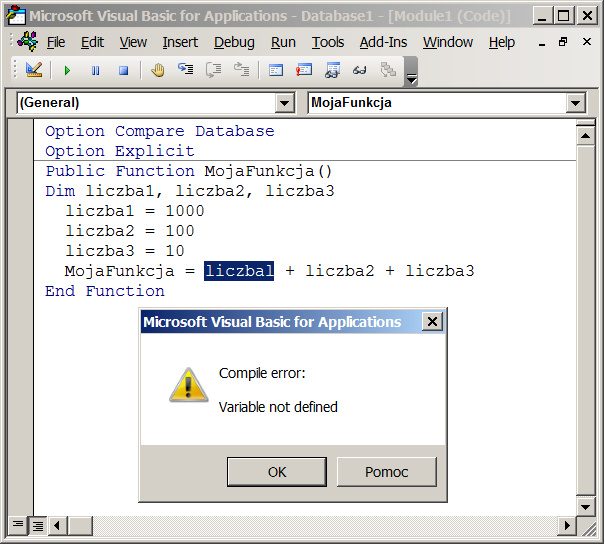605x544 pixels.
Task: Switch to Procedure View toggle
Action: (17, 525)
